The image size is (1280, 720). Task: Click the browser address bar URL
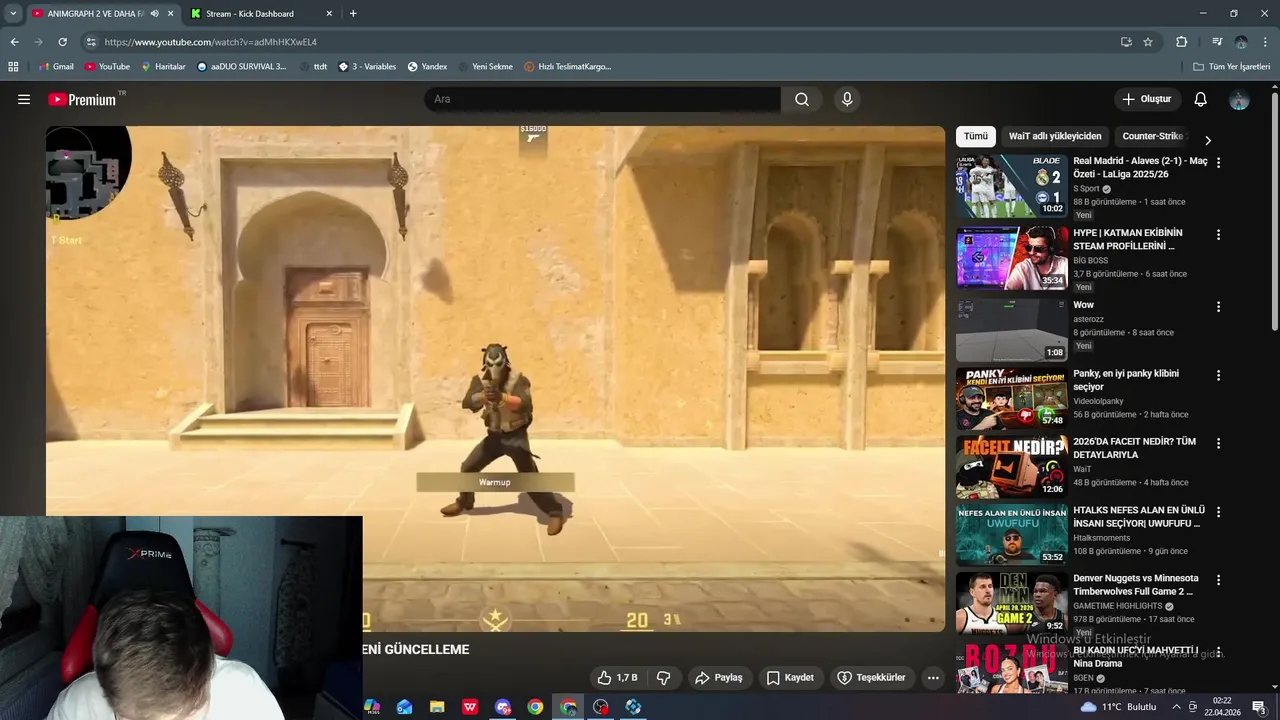[211, 42]
